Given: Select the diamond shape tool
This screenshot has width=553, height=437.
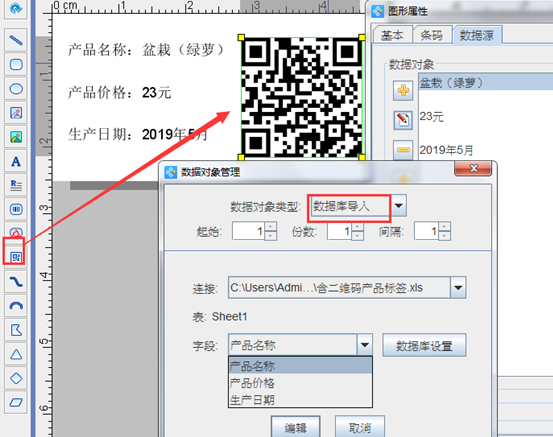Looking at the screenshot, I should tap(16, 378).
